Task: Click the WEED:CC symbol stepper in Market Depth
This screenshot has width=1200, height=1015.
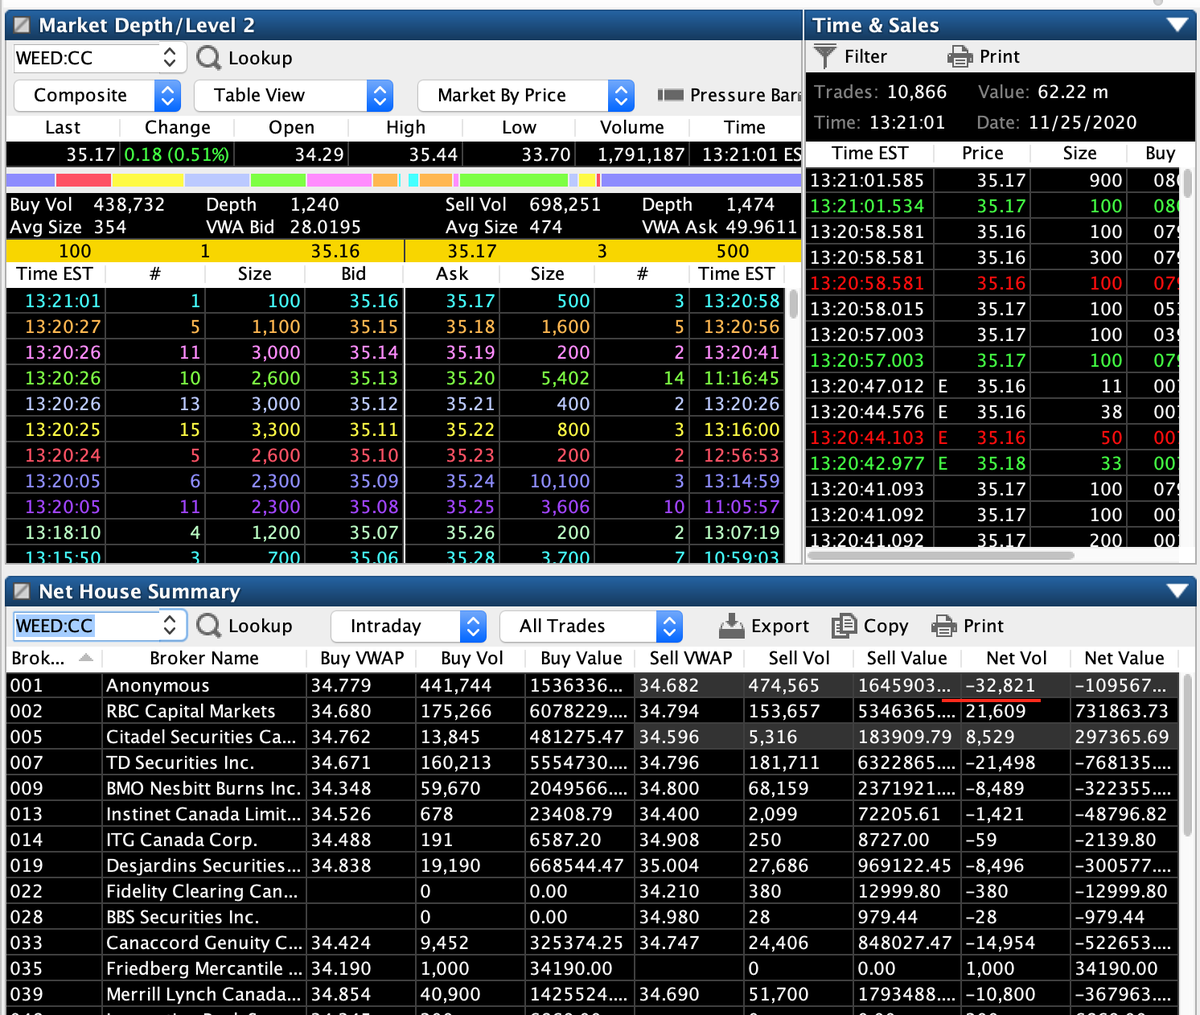Action: 169,58
